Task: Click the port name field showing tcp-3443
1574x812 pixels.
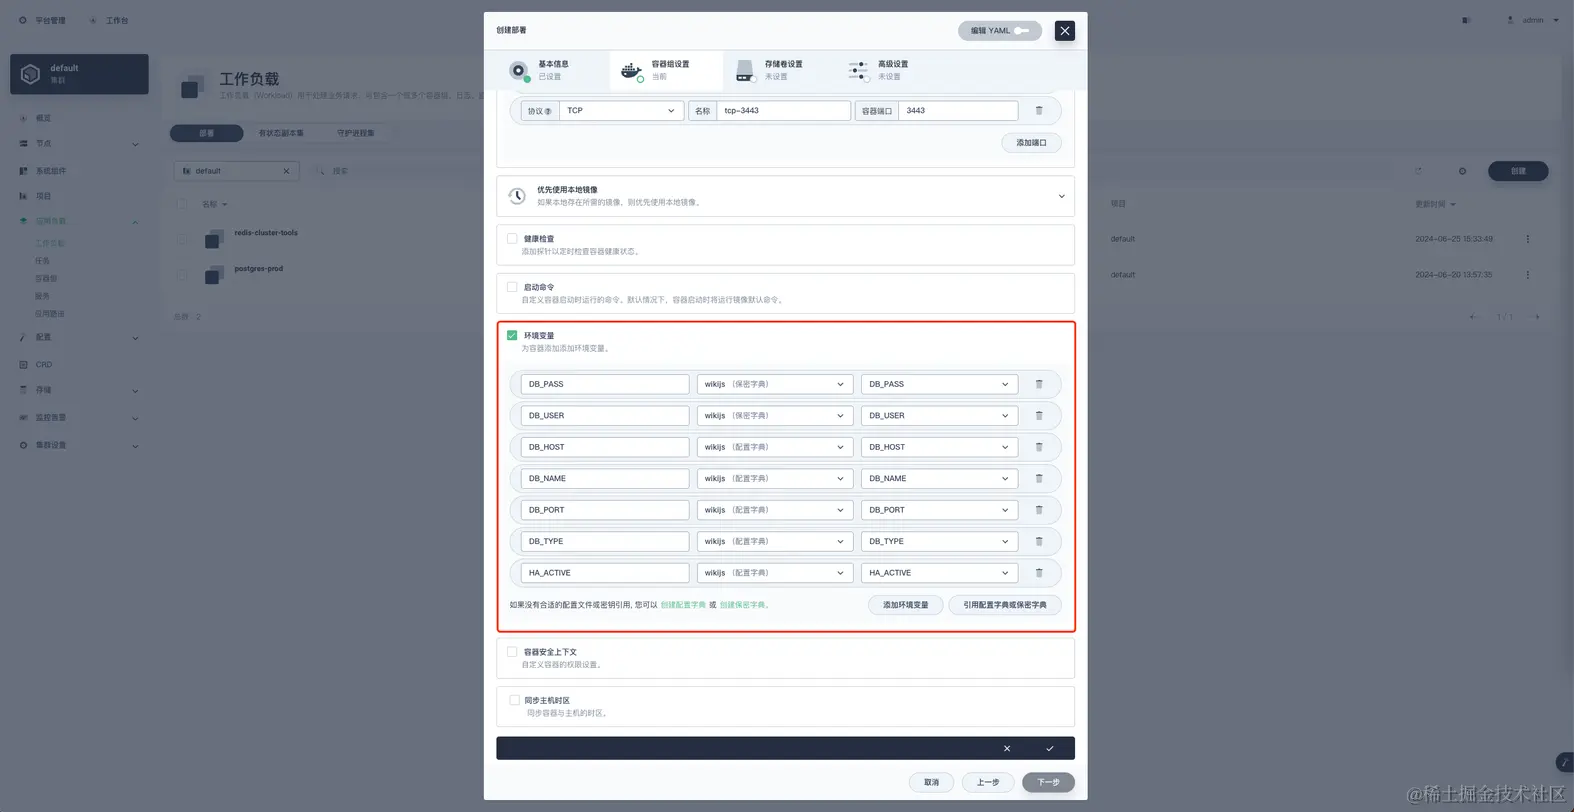Action: tap(783, 111)
